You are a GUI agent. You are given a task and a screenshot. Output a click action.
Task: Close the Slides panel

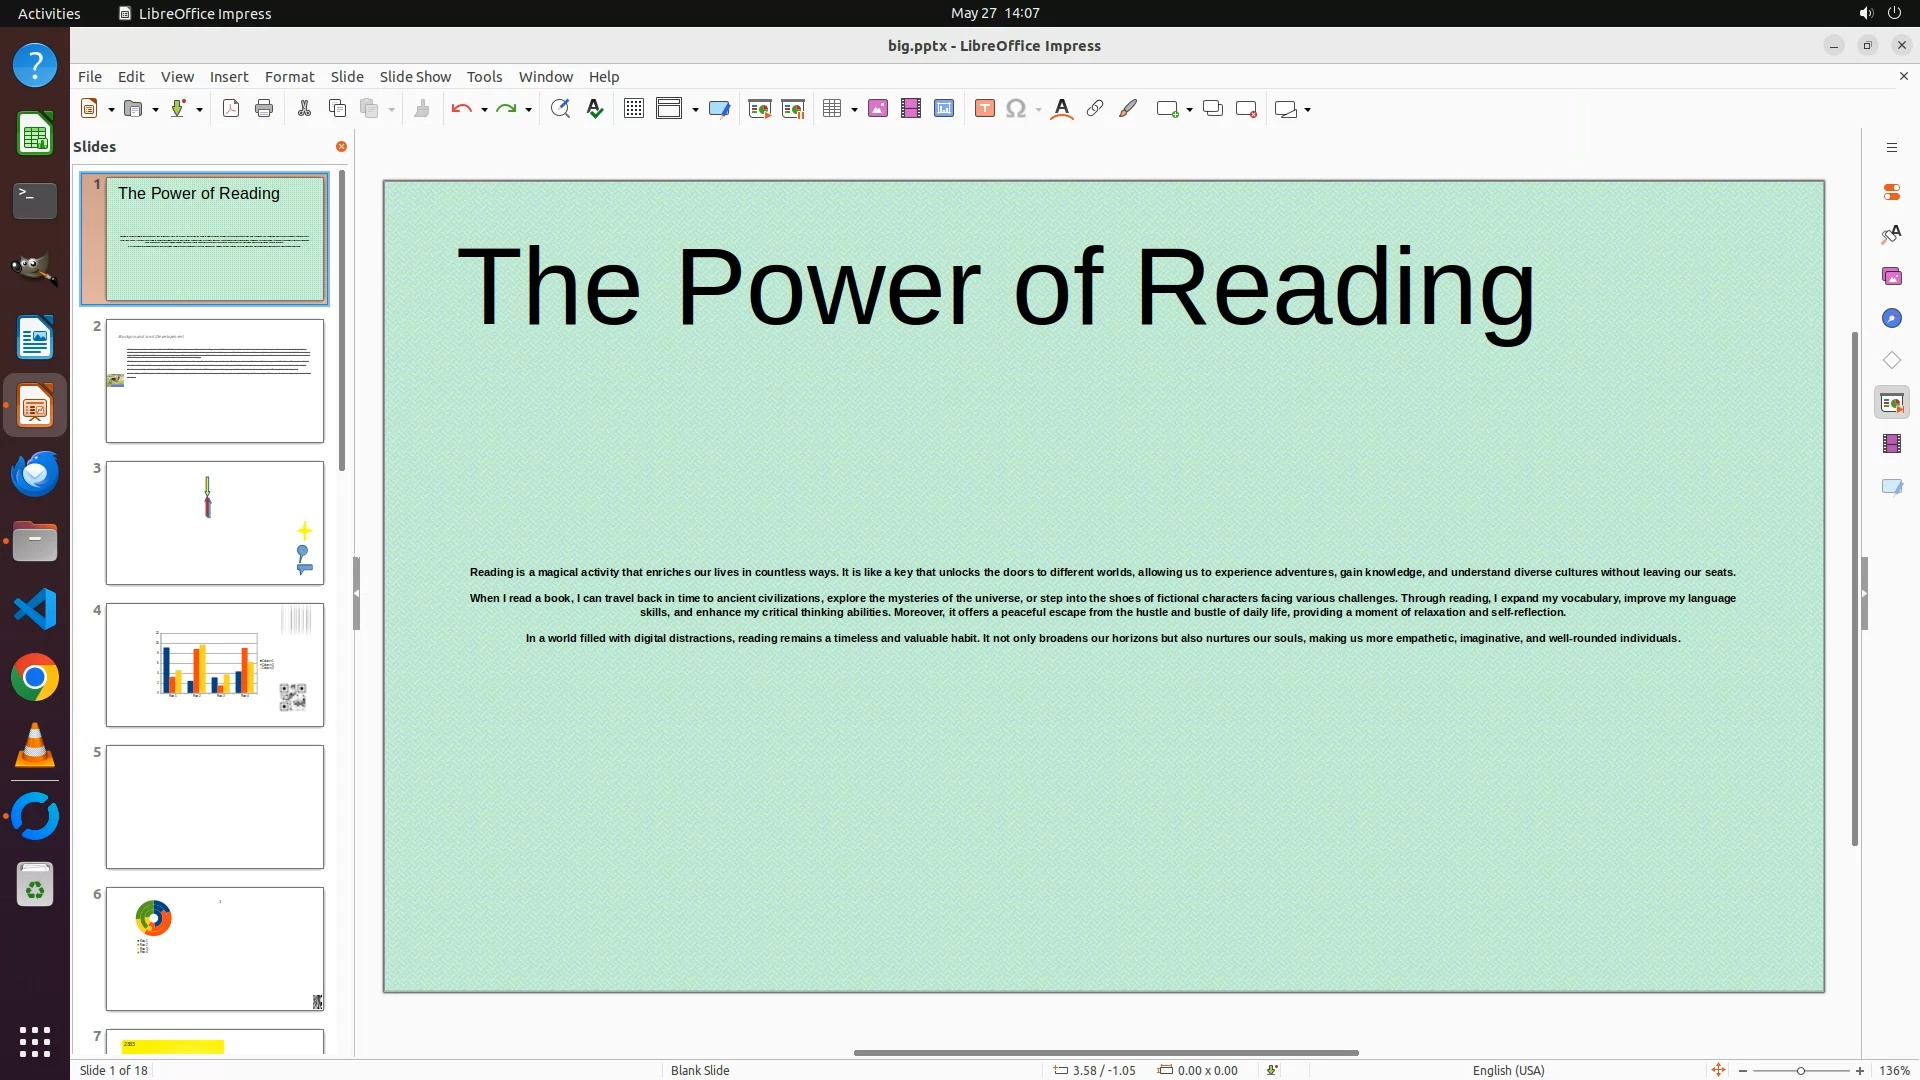[x=341, y=147]
